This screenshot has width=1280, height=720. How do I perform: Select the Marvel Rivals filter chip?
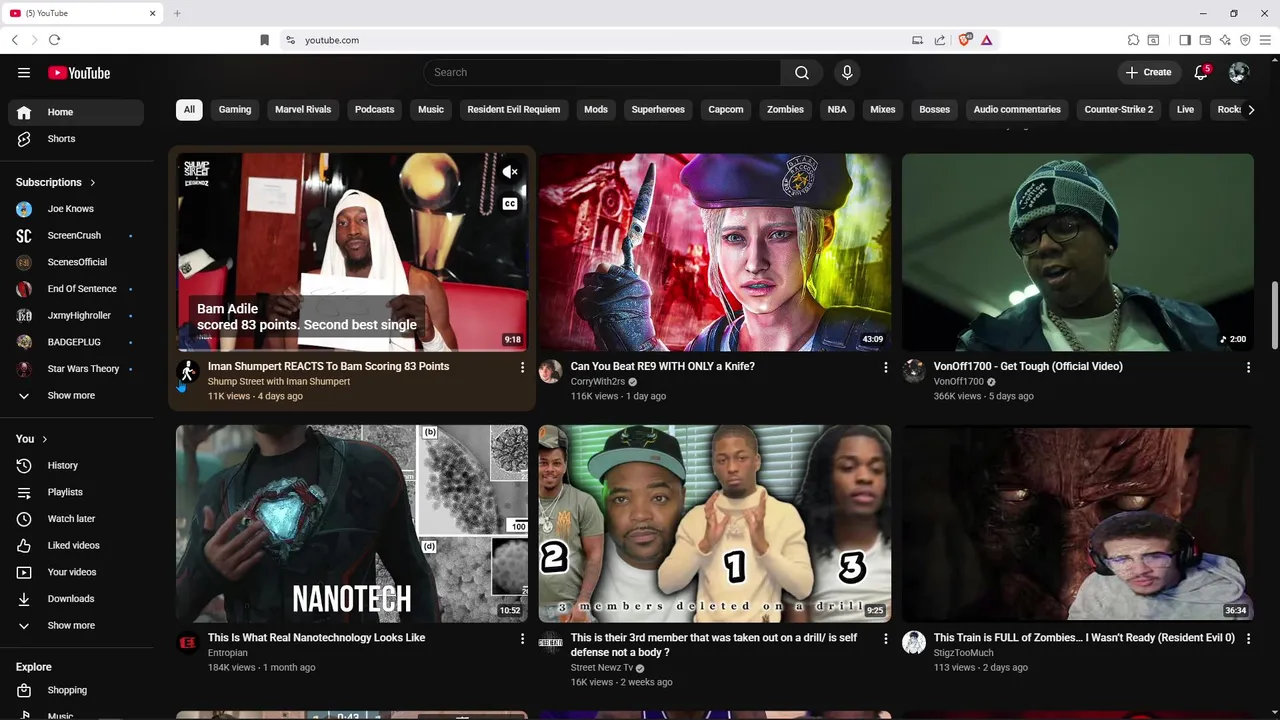tap(303, 110)
